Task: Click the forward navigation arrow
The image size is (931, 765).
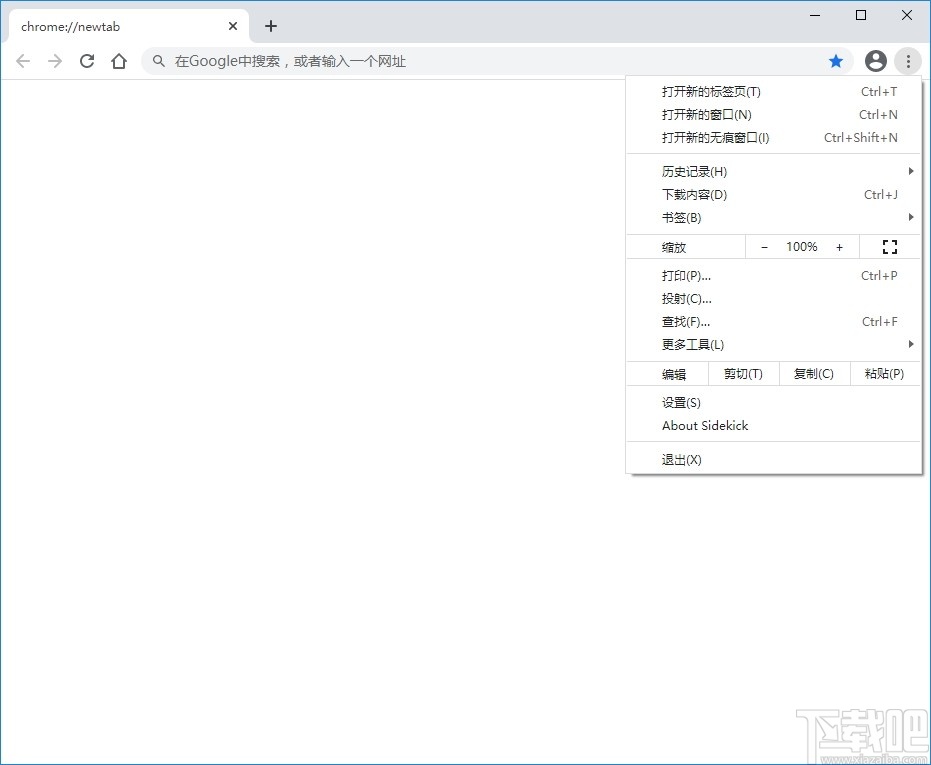Action: tap(55, 61)
